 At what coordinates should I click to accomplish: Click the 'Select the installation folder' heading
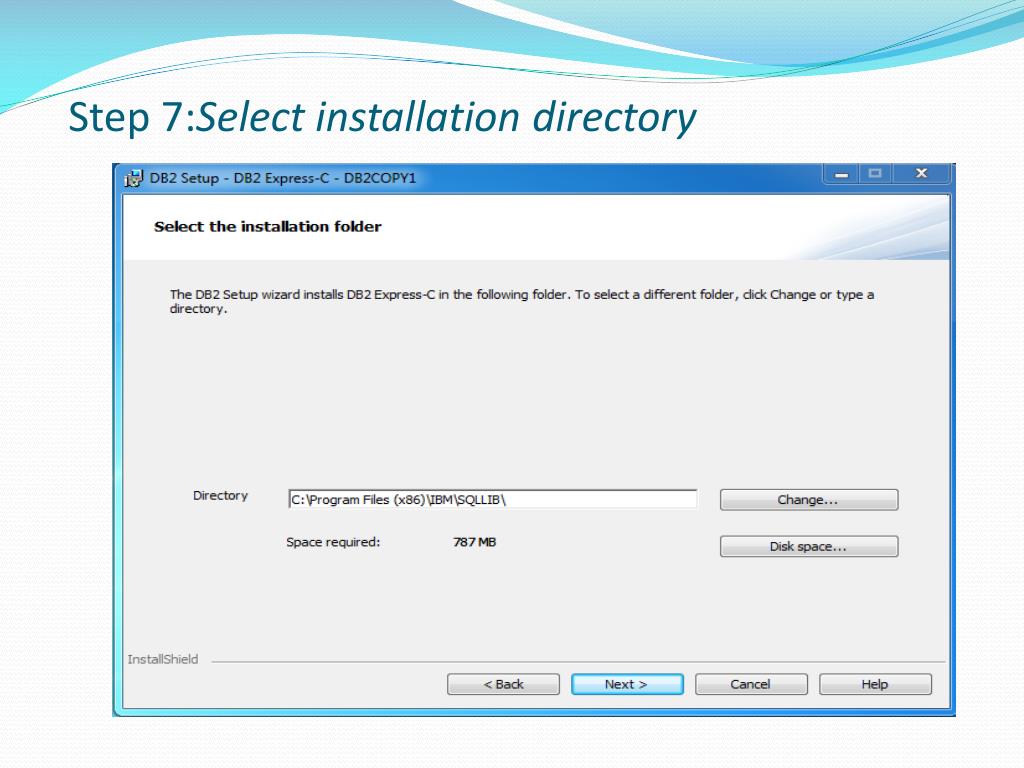click(268, 227)
